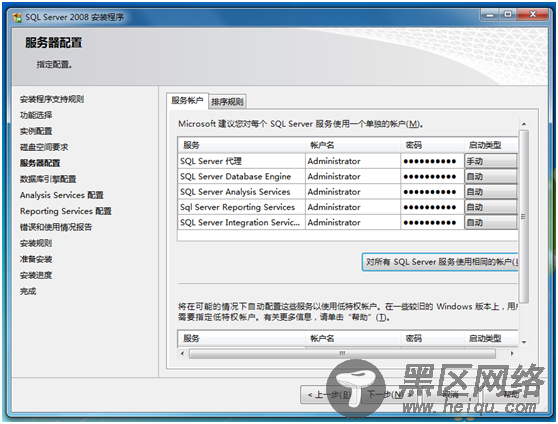Select 完成 step in sidebar
This screenshot has width=558, height=424.
28,291
